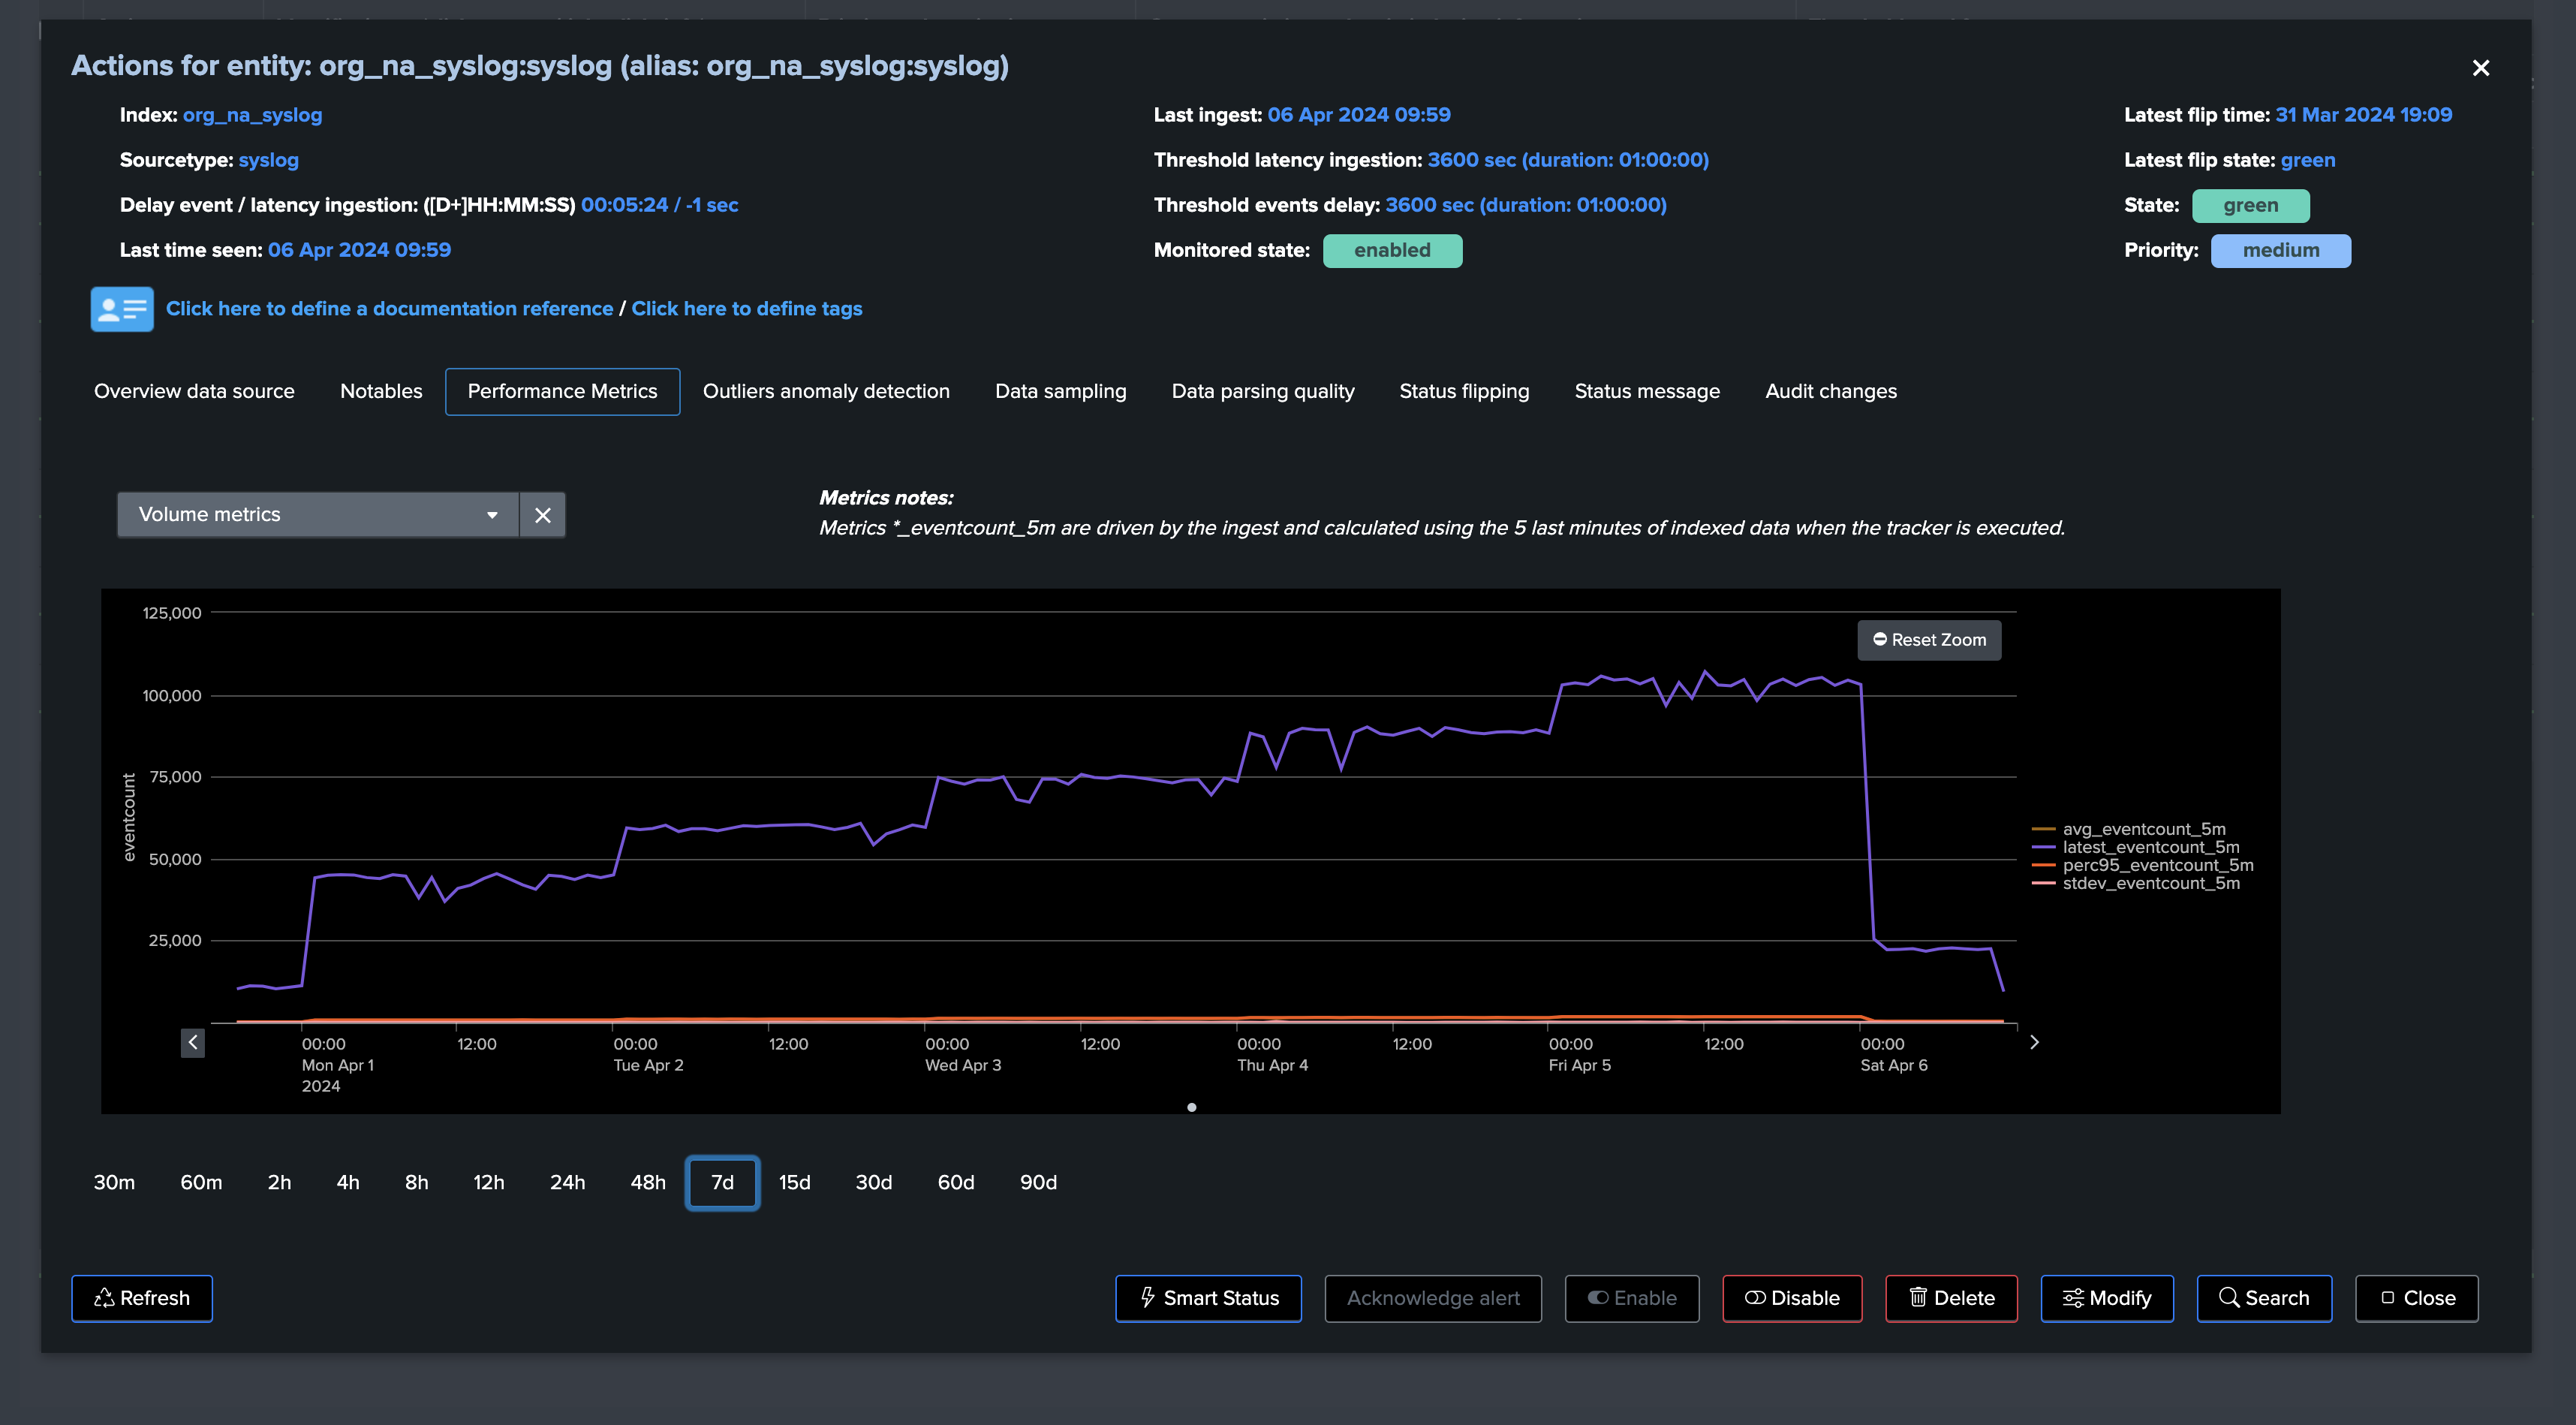Open the Volume metrics dropdown
The width and height of the screenshot is (2576, 1425).
click(318, 515)
